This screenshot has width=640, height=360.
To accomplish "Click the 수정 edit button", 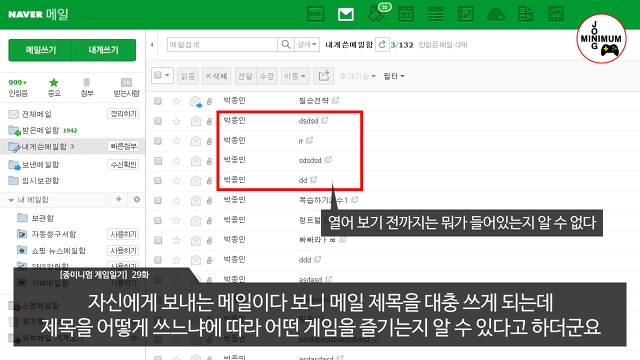I will tap(267, 76).
